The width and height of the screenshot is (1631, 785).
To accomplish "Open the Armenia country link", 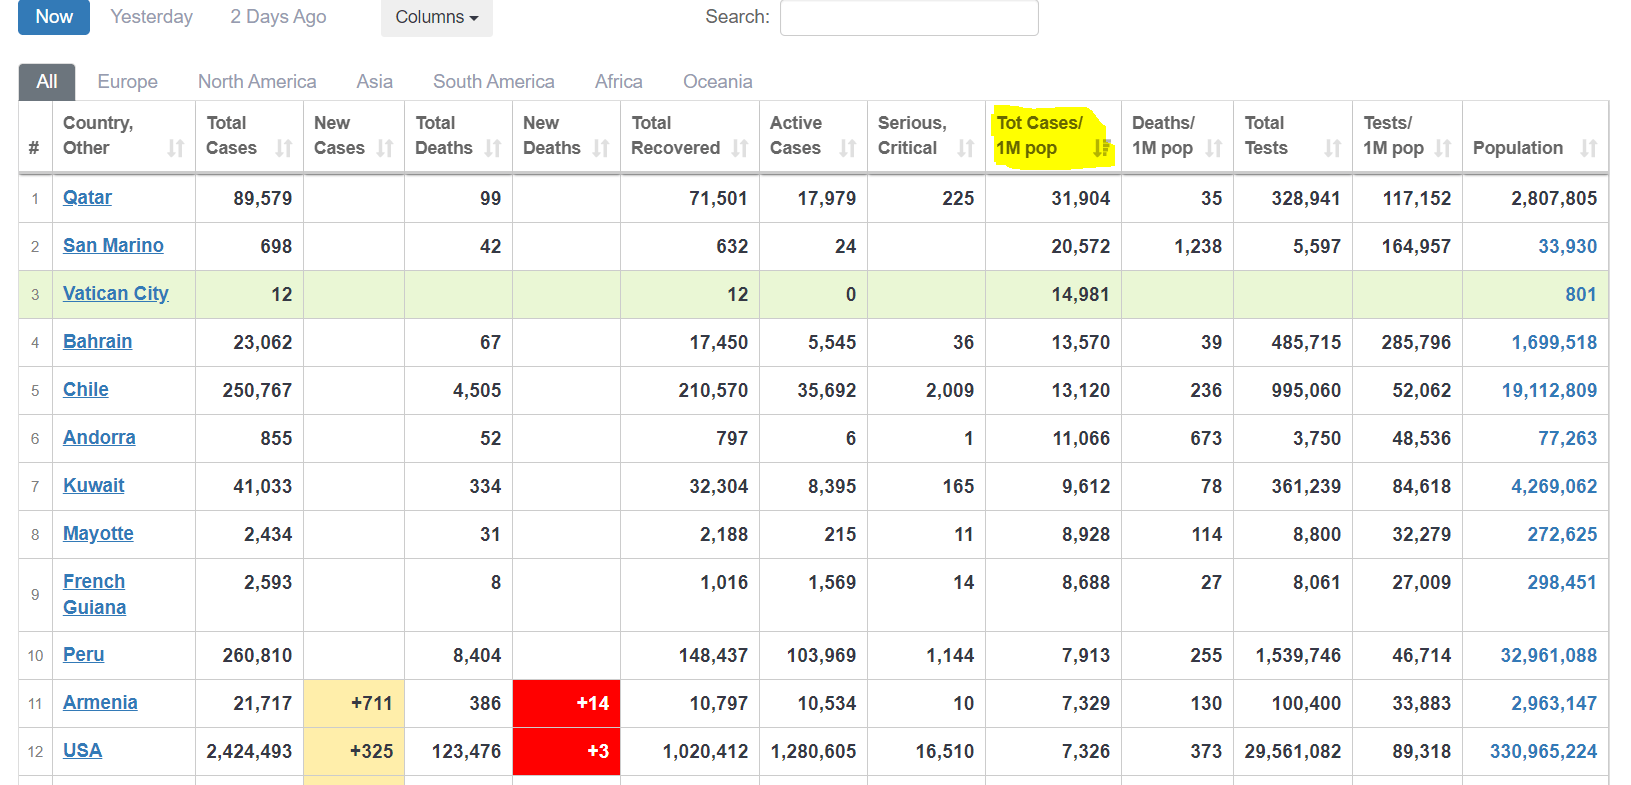I will (x=100, y=702).
